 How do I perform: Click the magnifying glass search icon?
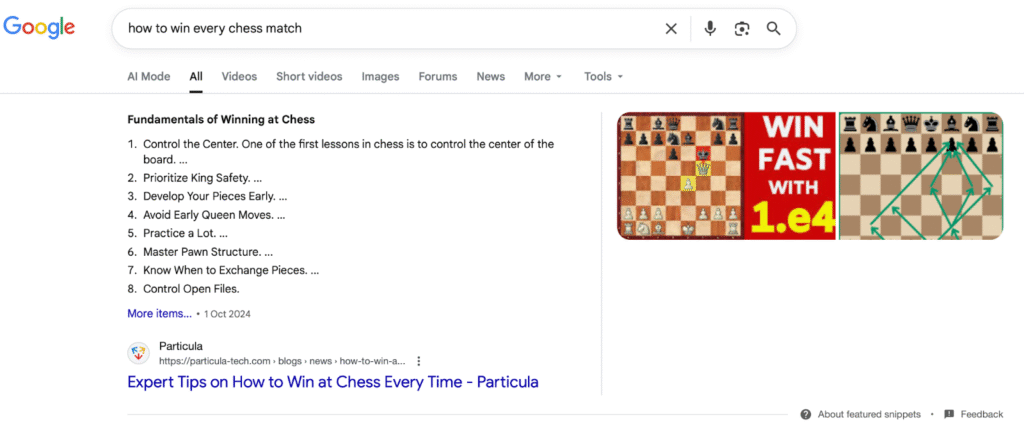(773, 29)
